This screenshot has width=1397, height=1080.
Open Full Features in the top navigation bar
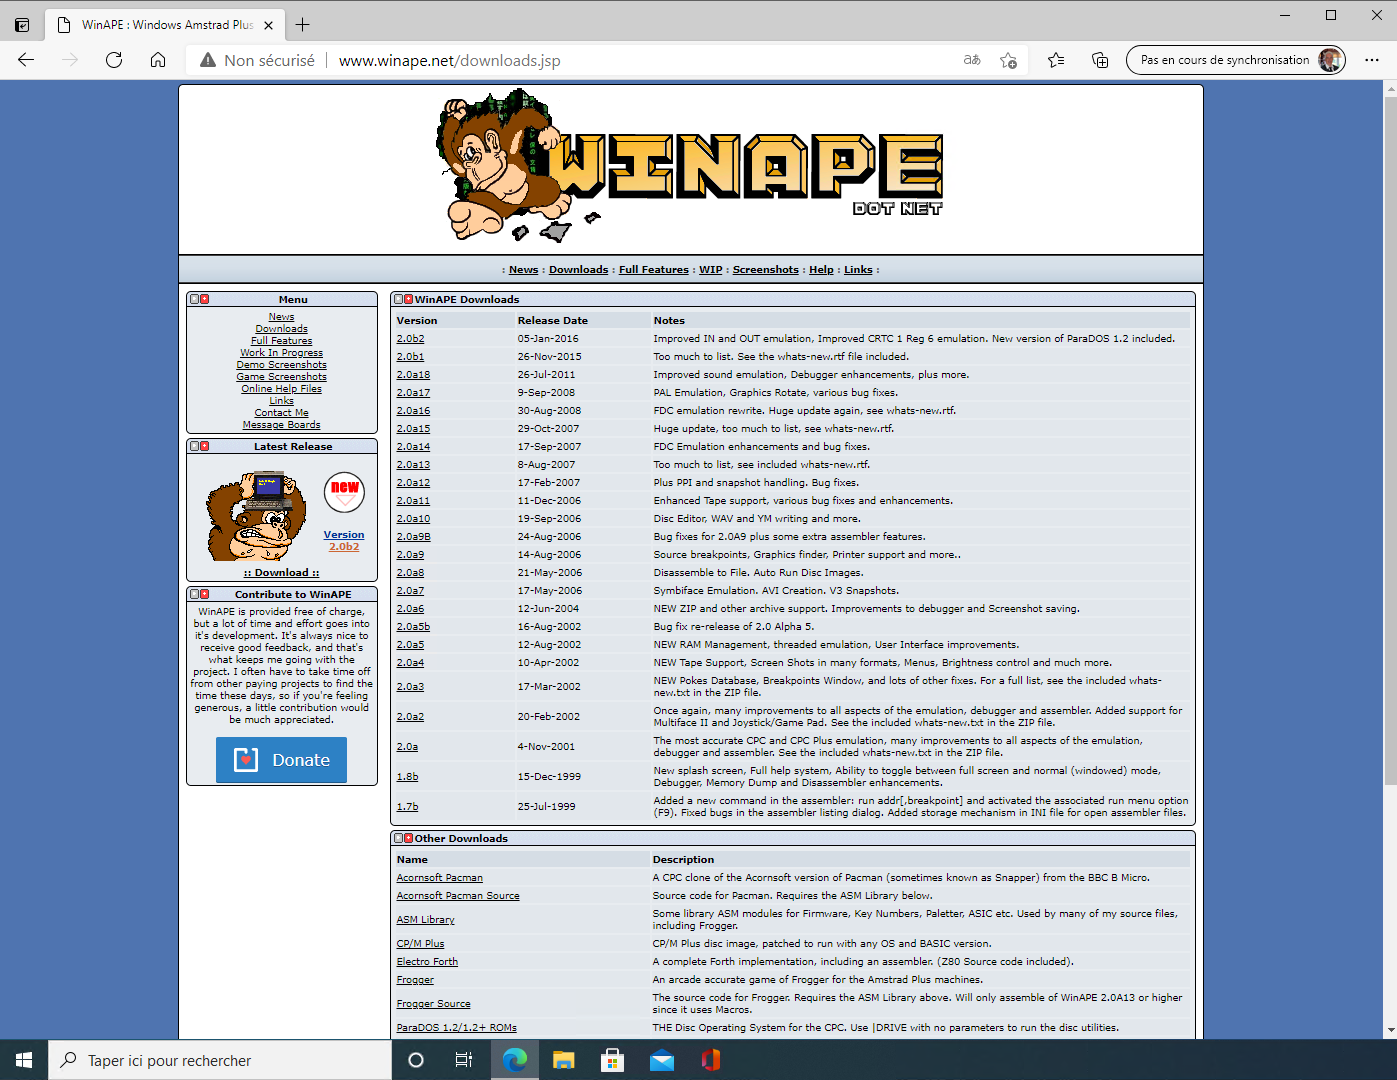point(653,270)
